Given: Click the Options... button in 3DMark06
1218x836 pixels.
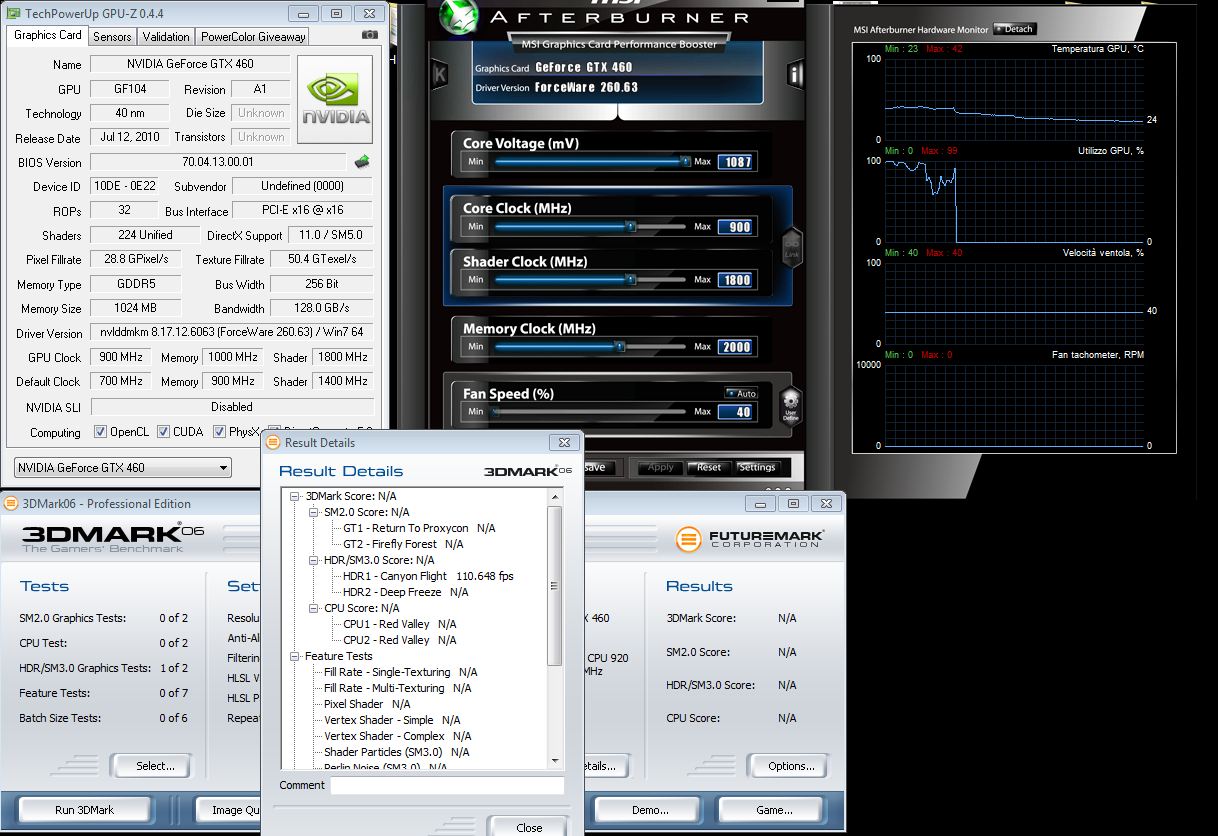Looking at the screenshot, I should pos(791,766).
